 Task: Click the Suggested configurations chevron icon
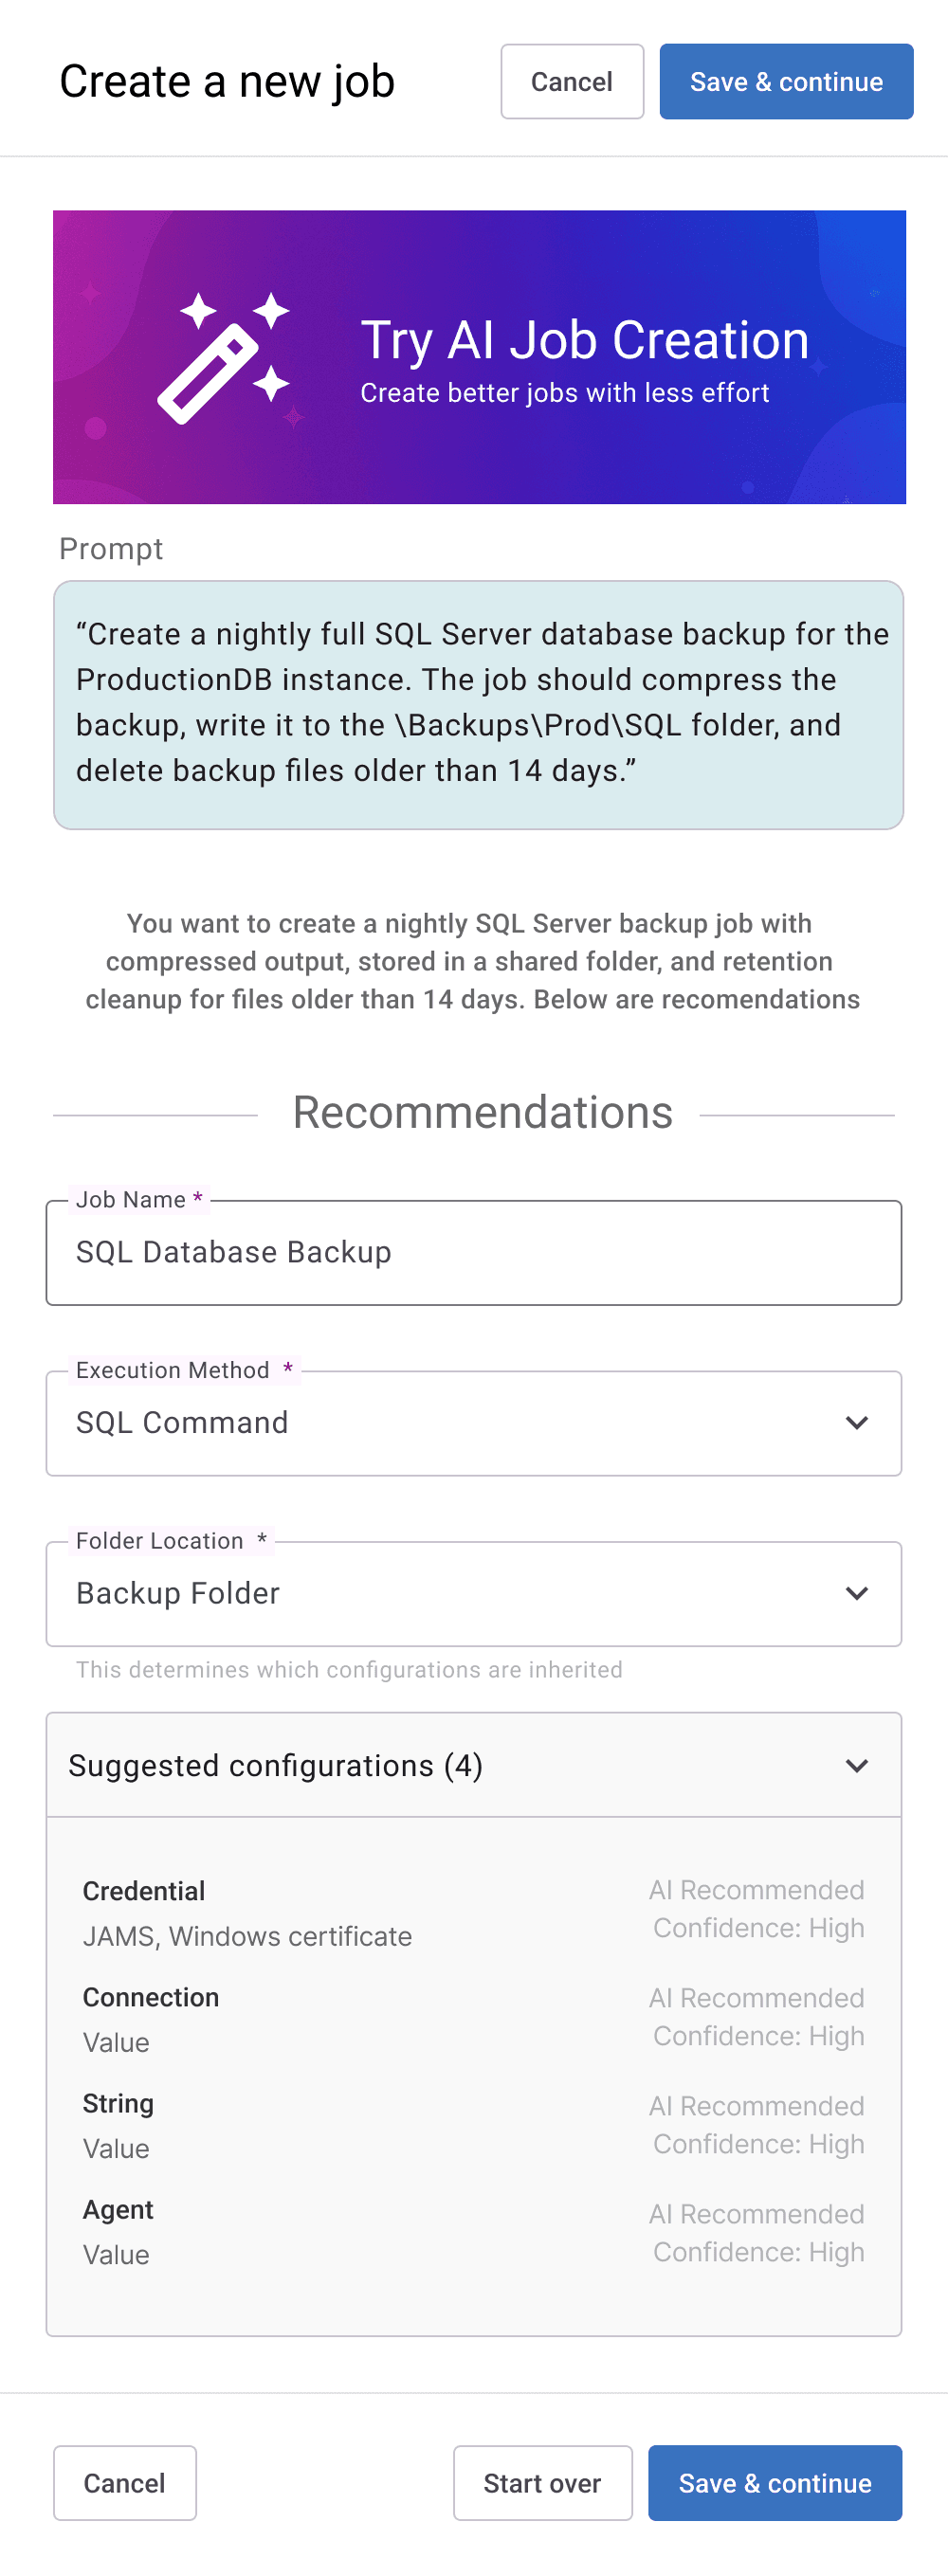pyautogui.click(x=856, y=1765)
